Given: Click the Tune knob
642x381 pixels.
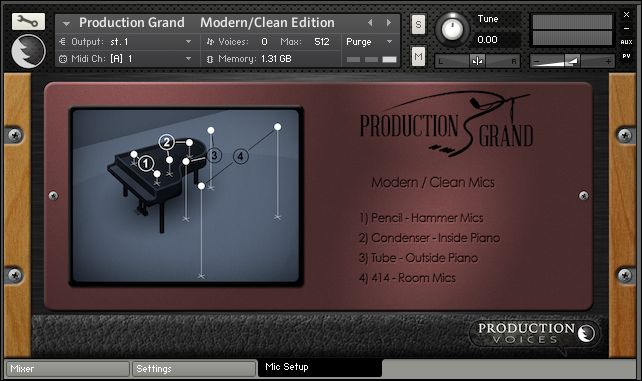Looking at the screenshot, I should pos(452,29).
